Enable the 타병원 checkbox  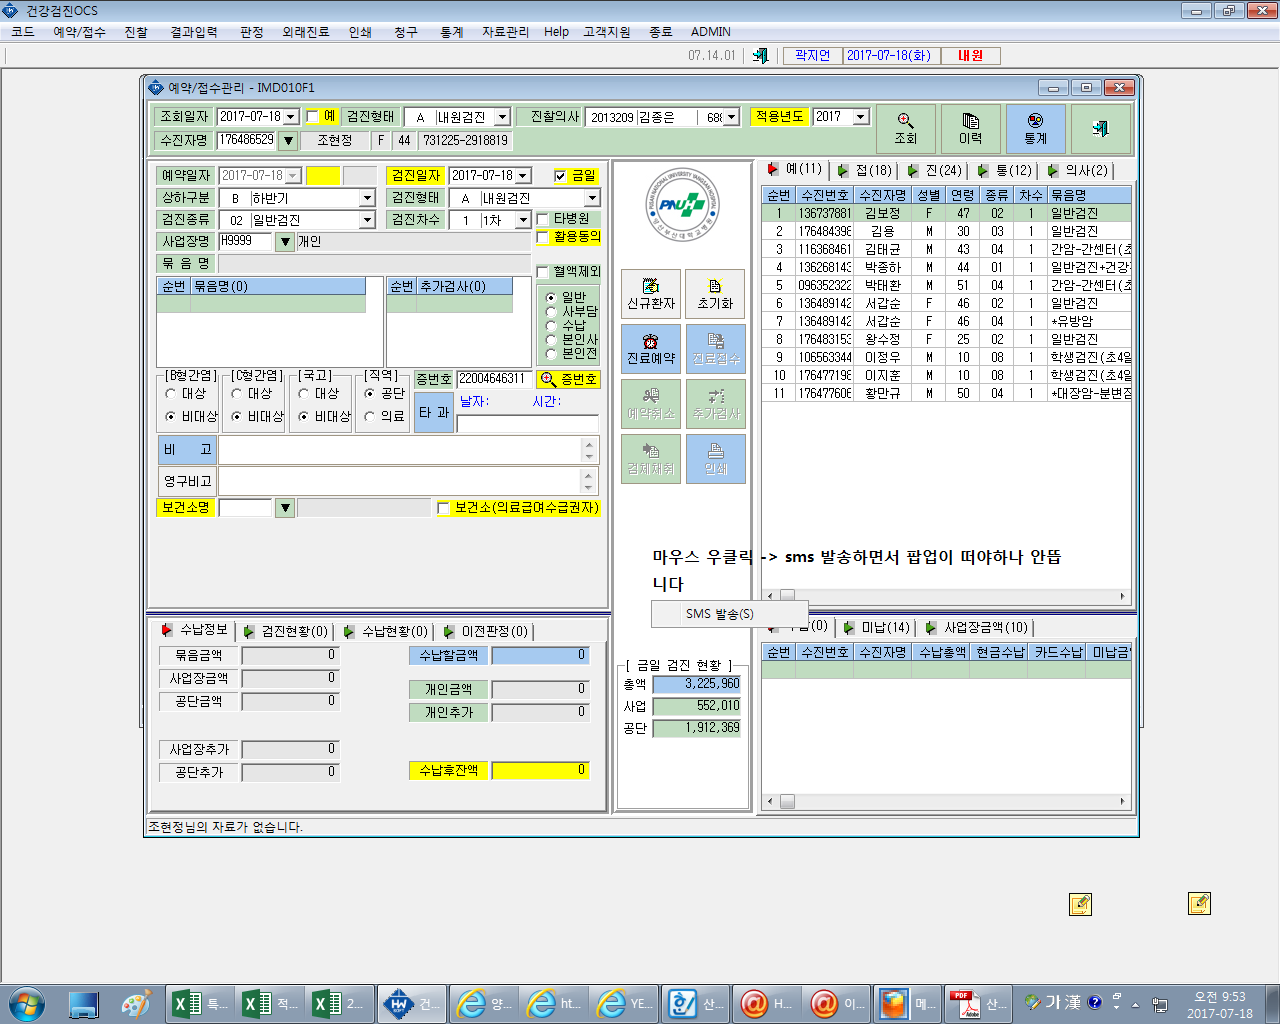[x=543, y=219]
